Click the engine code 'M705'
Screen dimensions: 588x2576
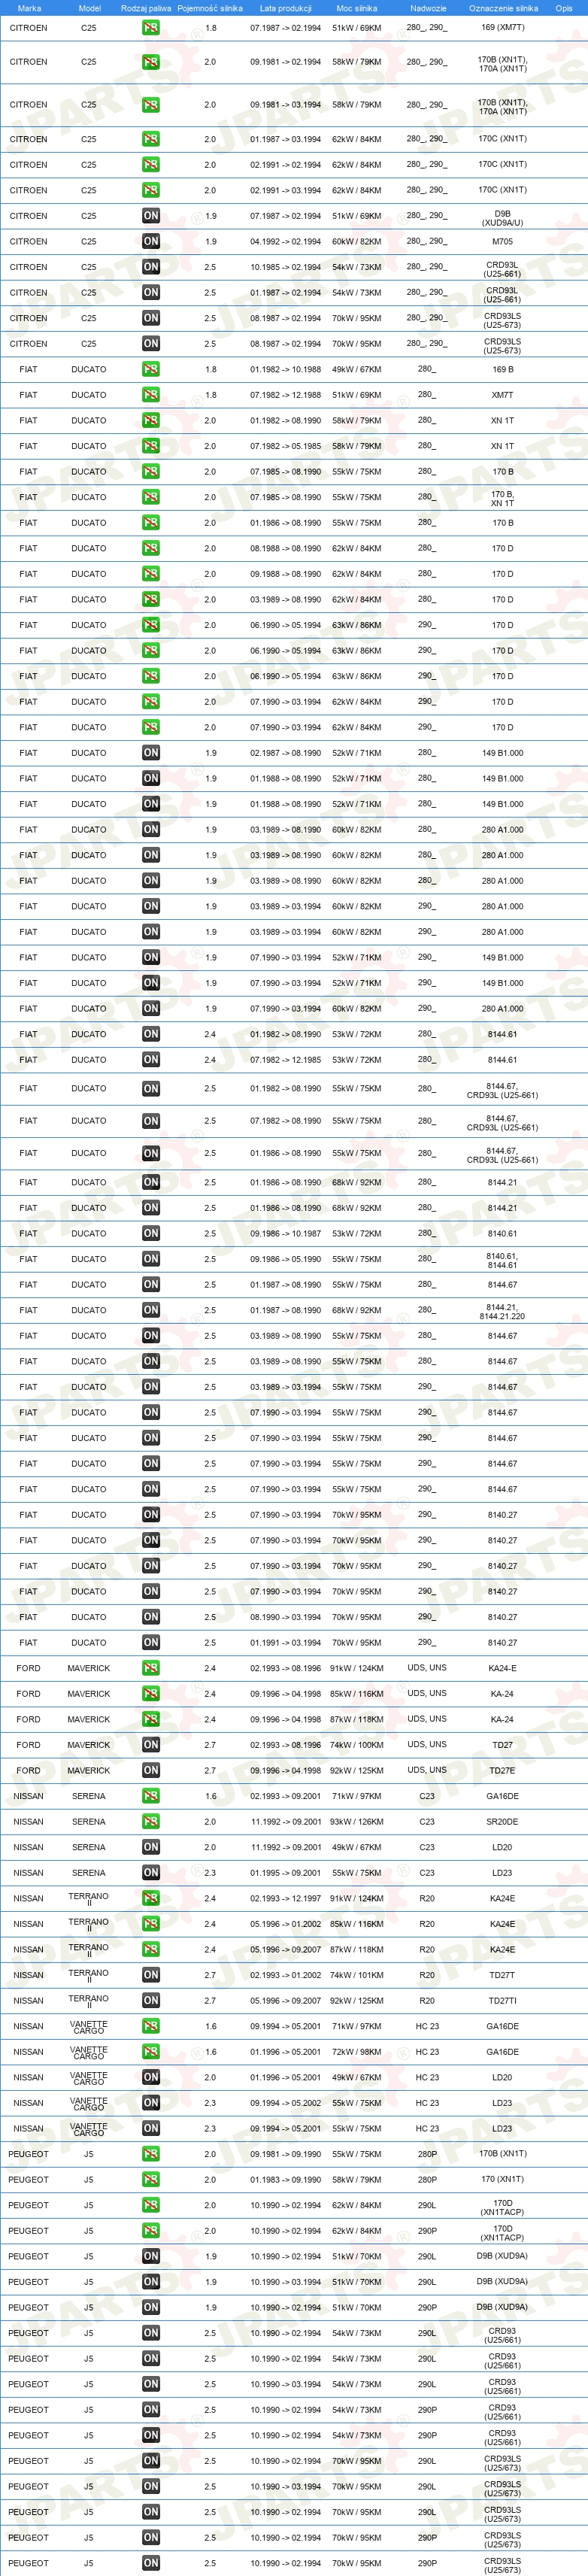coord(502,242)
